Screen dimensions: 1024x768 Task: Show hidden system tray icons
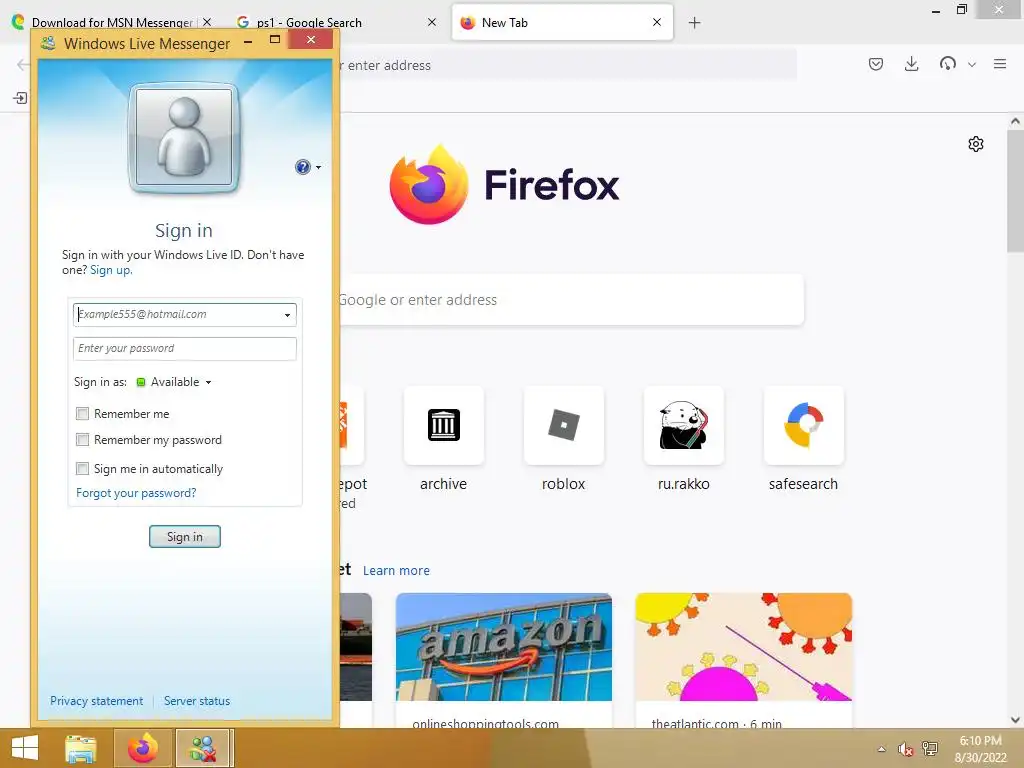point(882,749)
